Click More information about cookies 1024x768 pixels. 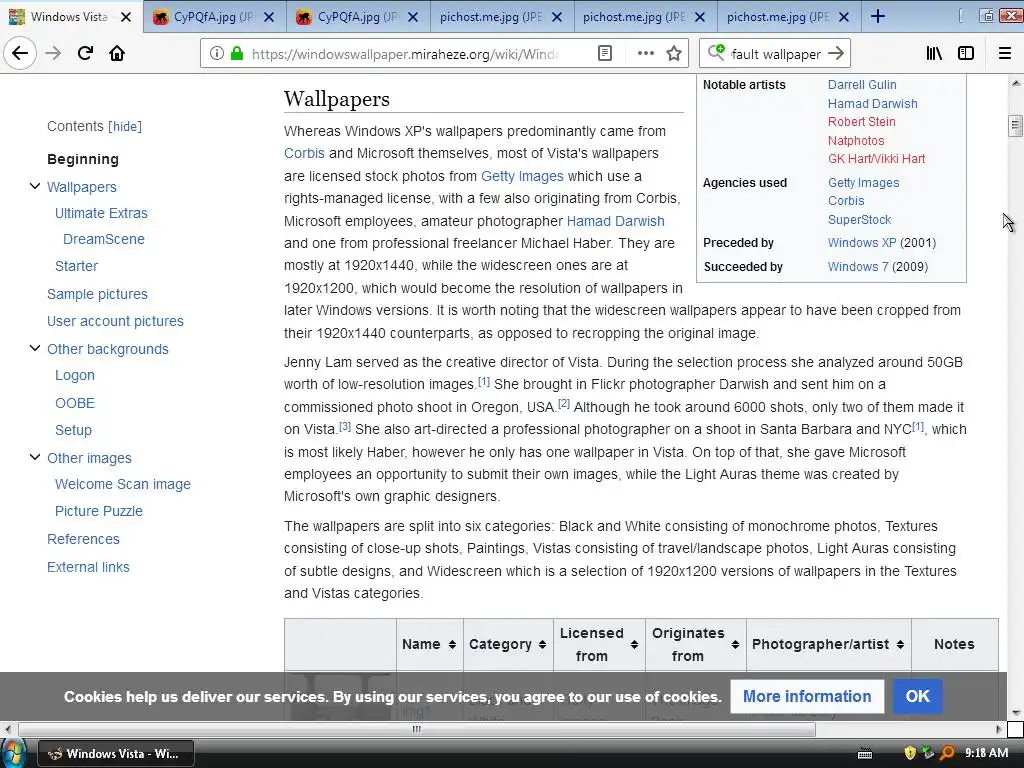[807, 697]
